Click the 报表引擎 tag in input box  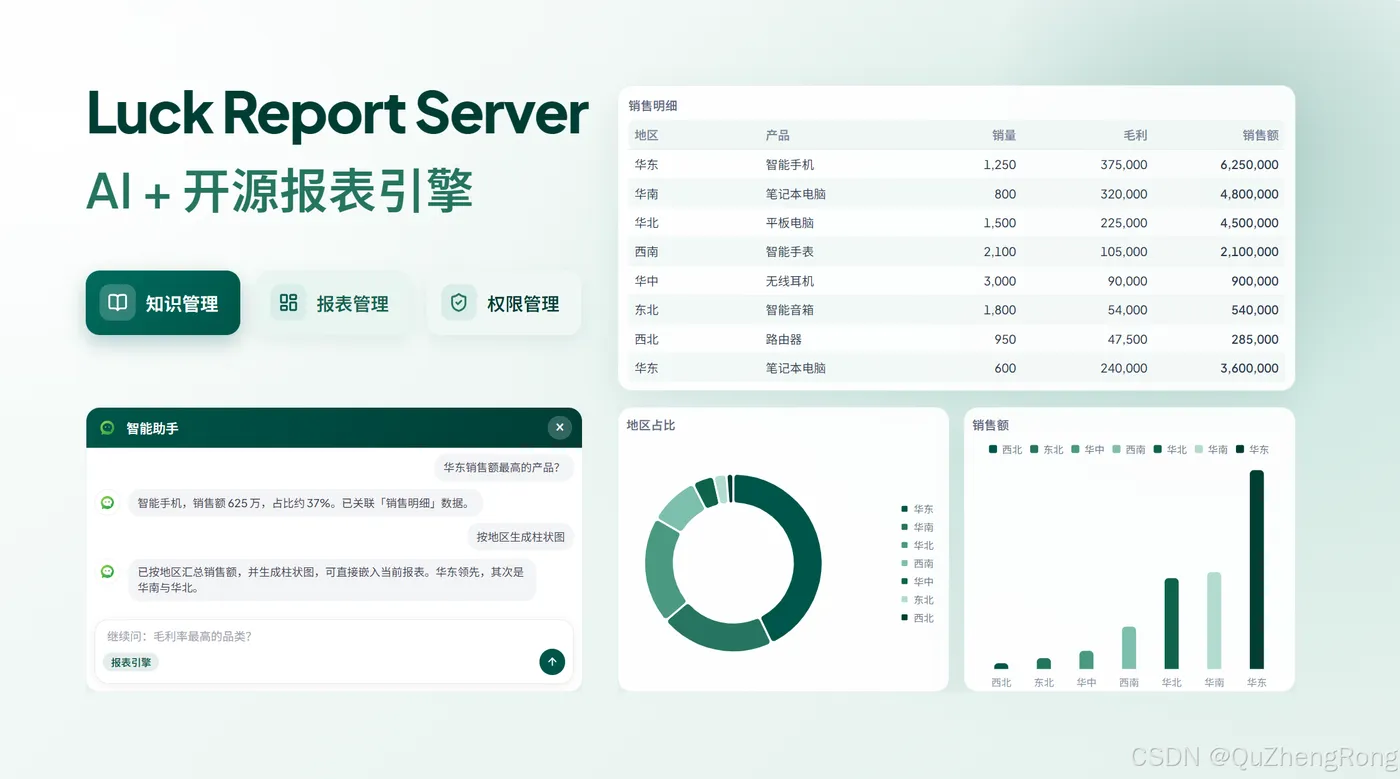(131, 662)
